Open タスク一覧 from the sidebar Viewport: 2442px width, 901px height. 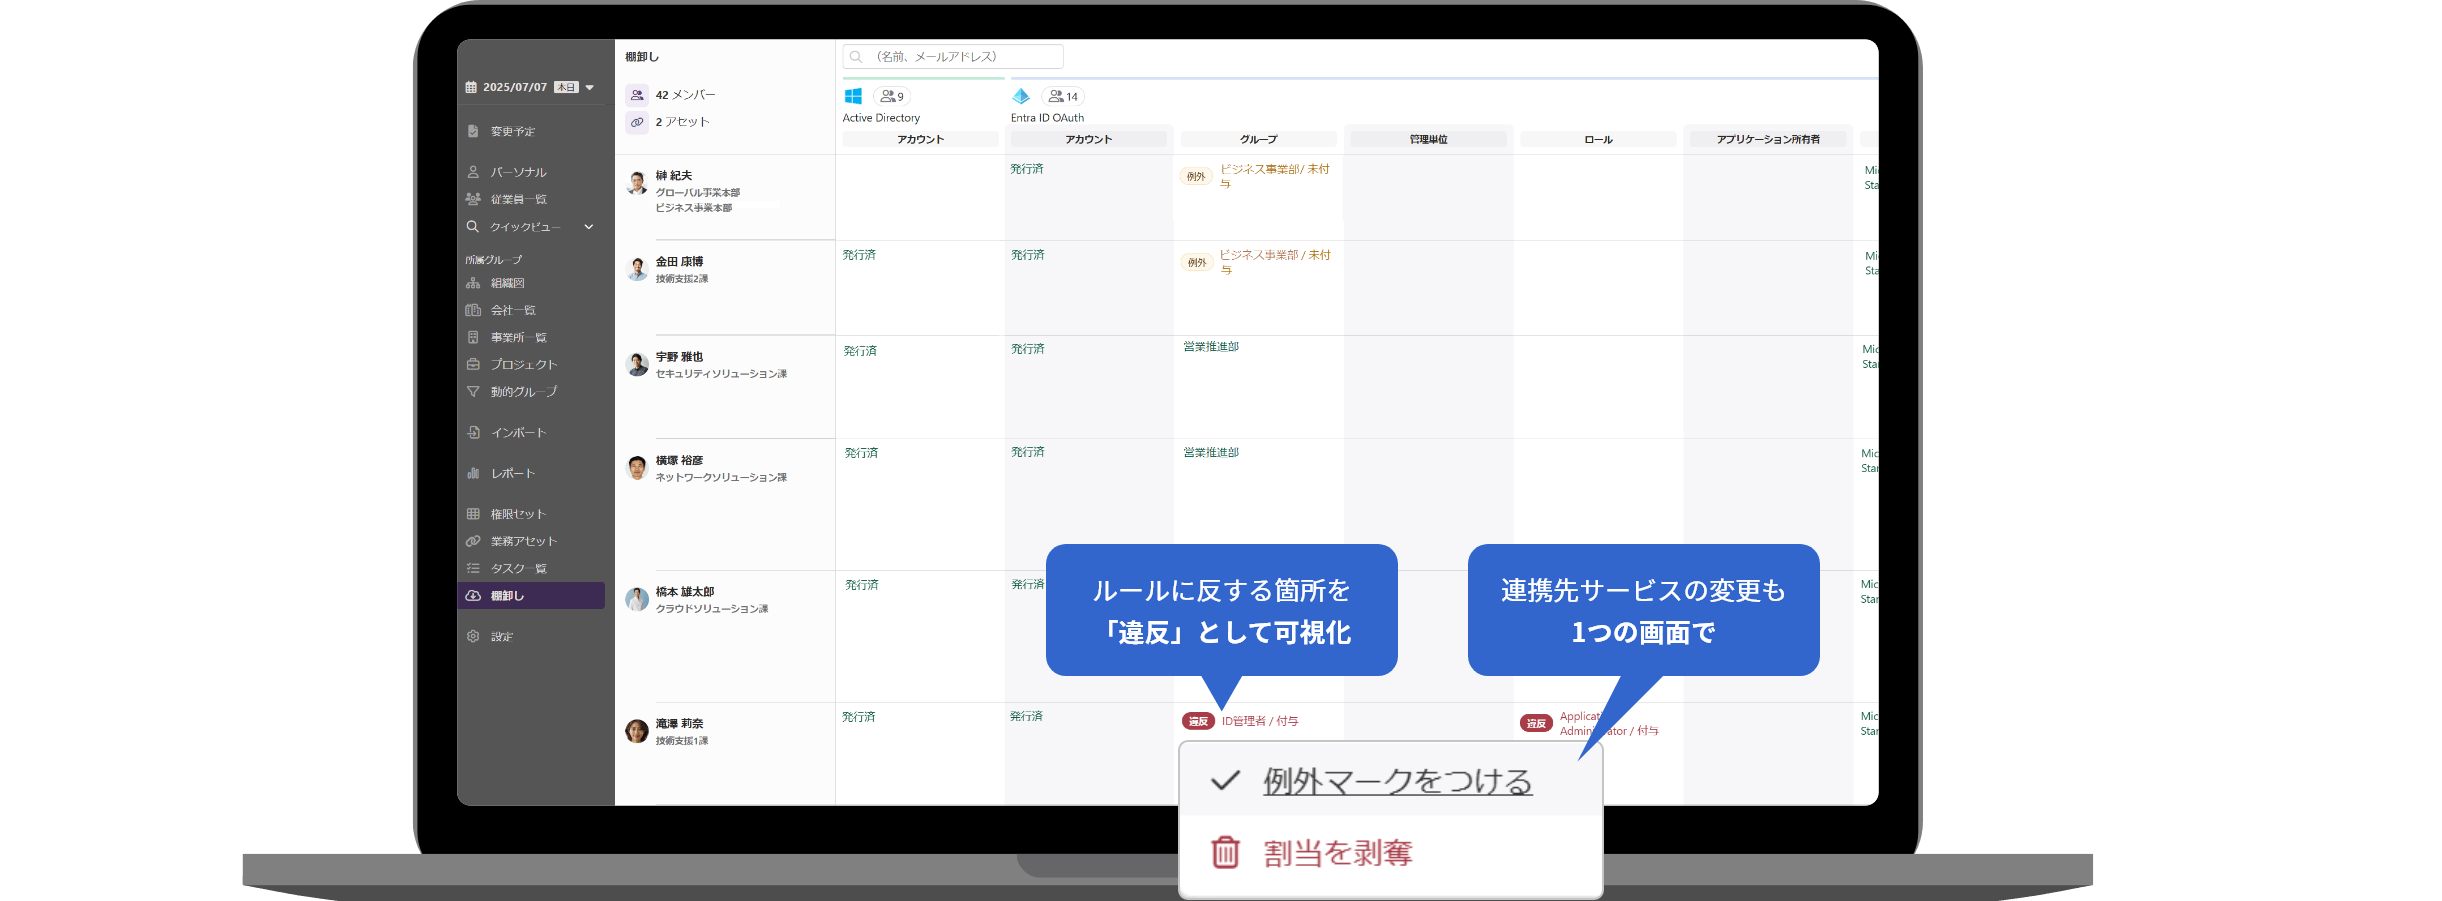tap(474, 567)
